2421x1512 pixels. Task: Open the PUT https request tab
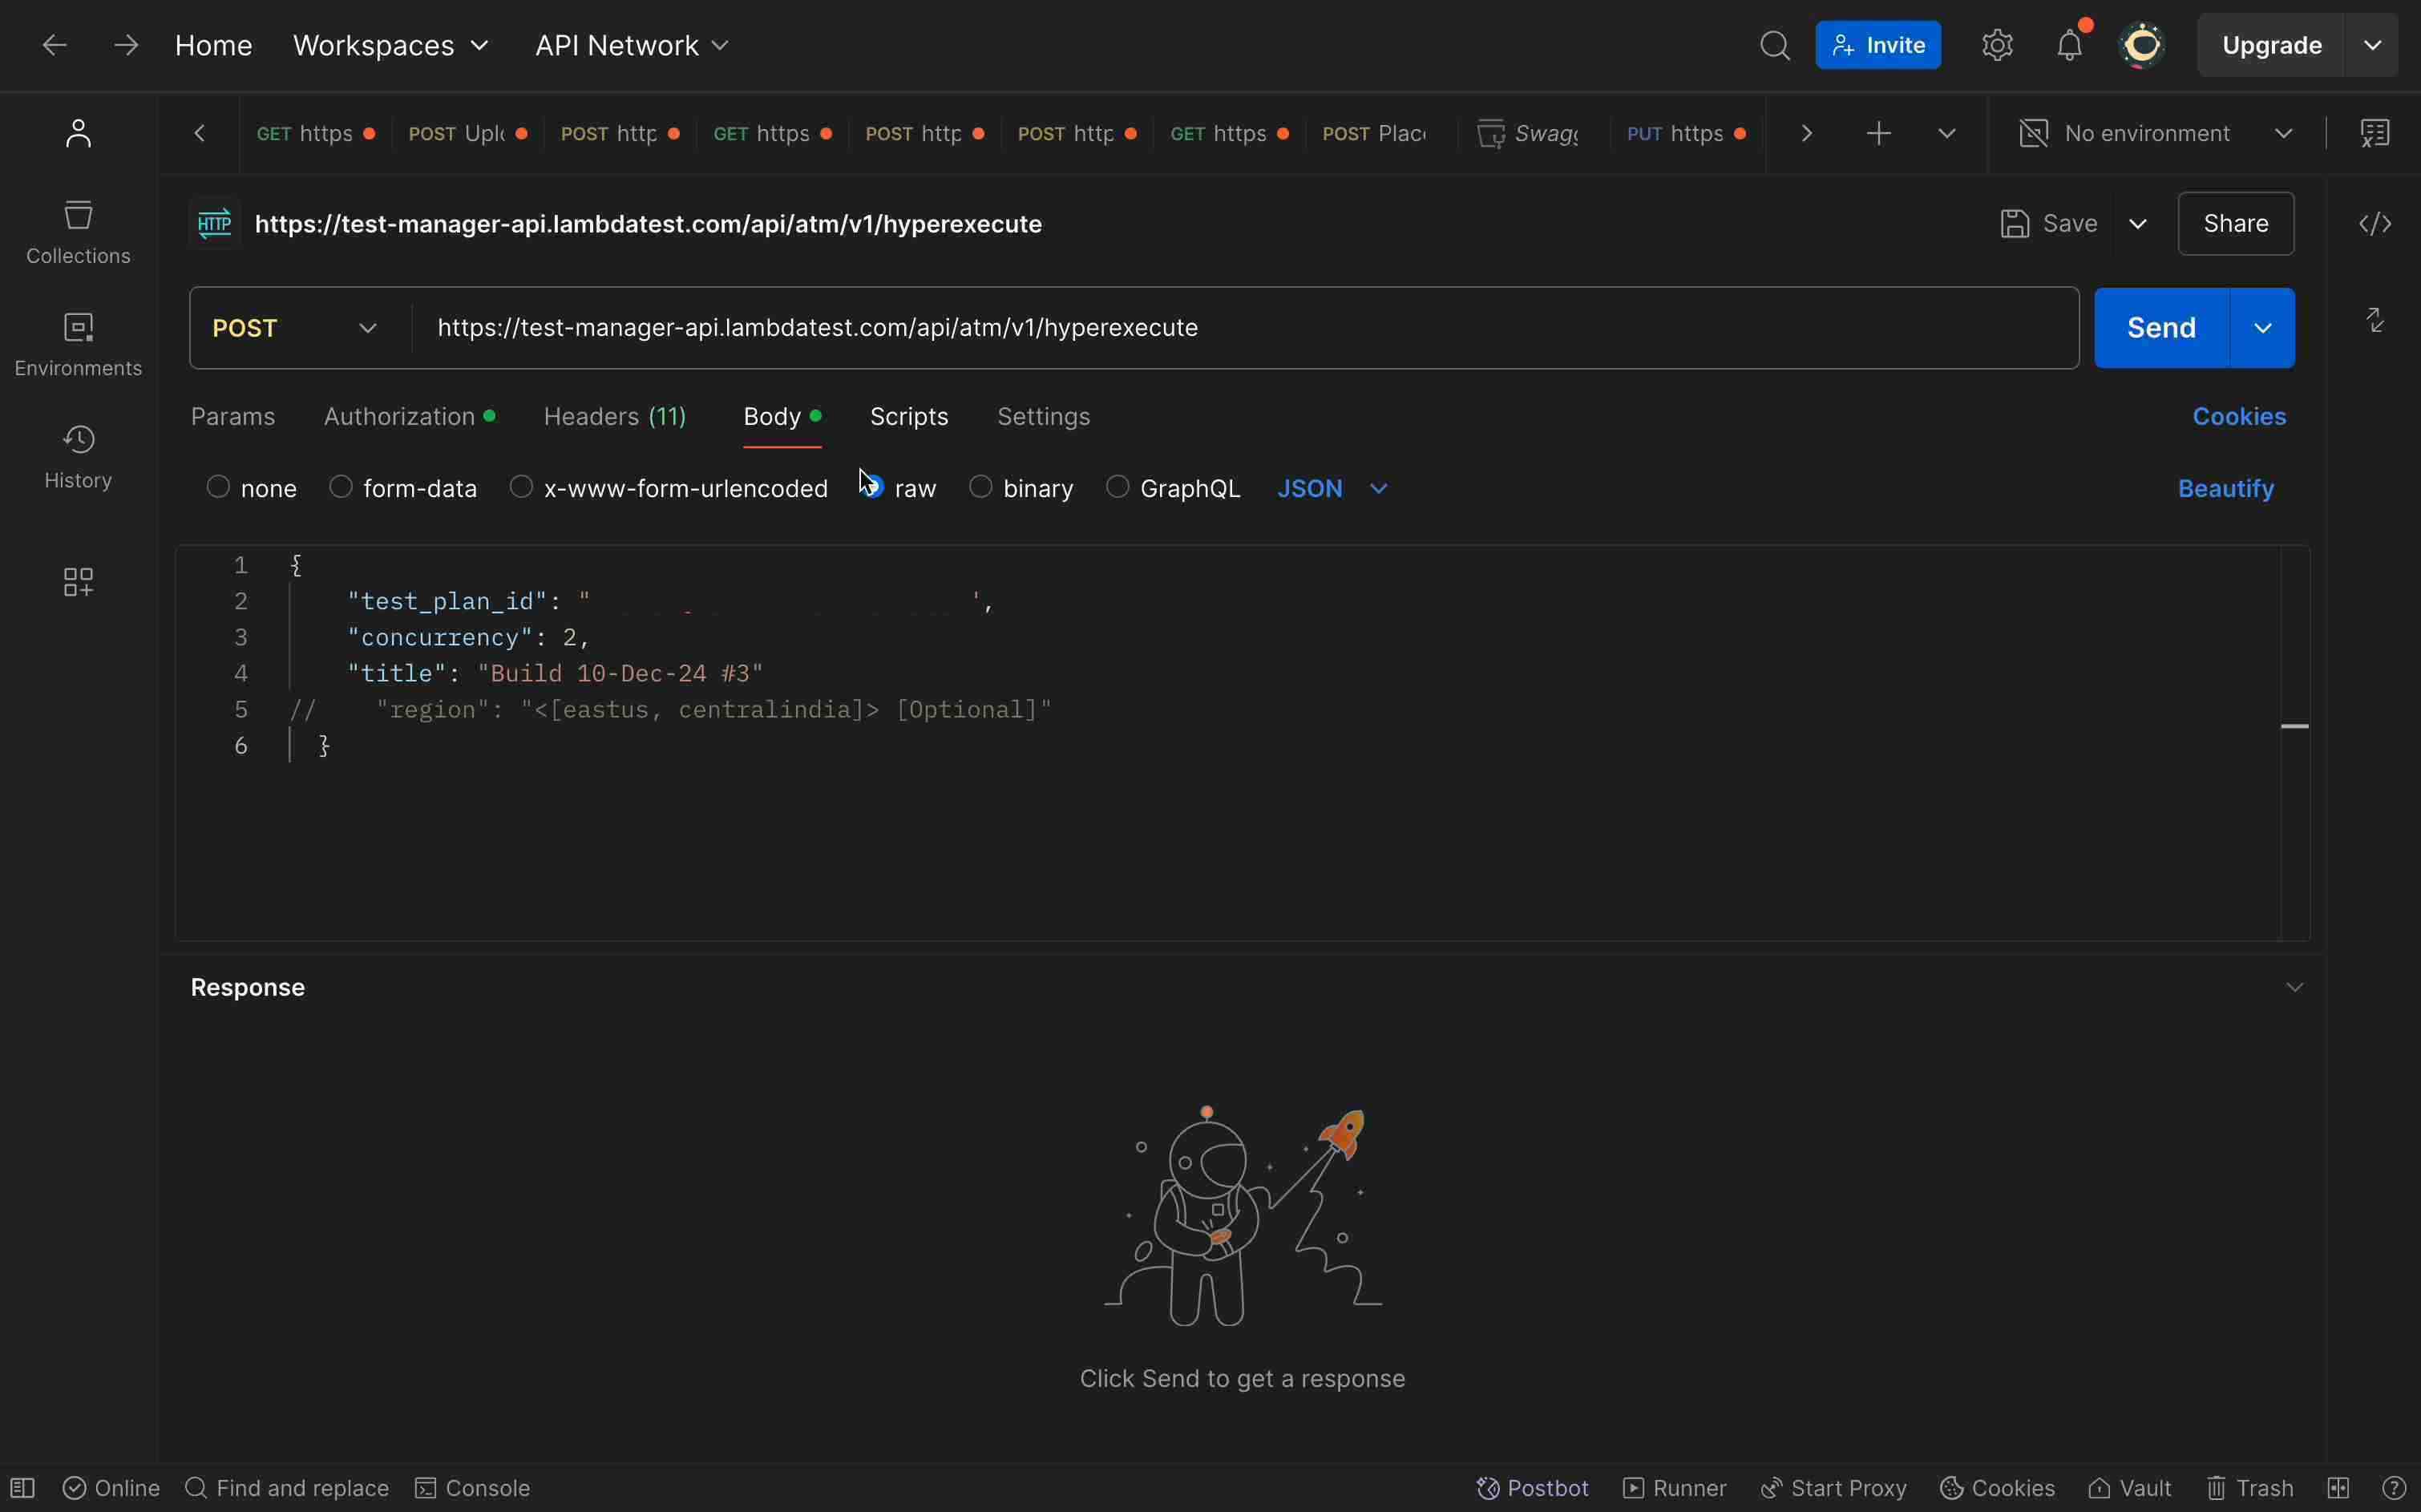1686,133
